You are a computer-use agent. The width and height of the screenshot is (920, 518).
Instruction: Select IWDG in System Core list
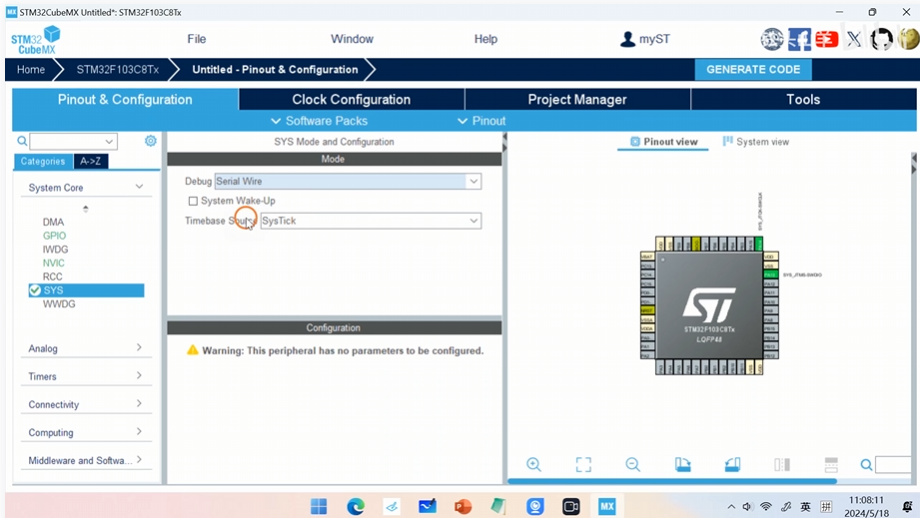55,249
